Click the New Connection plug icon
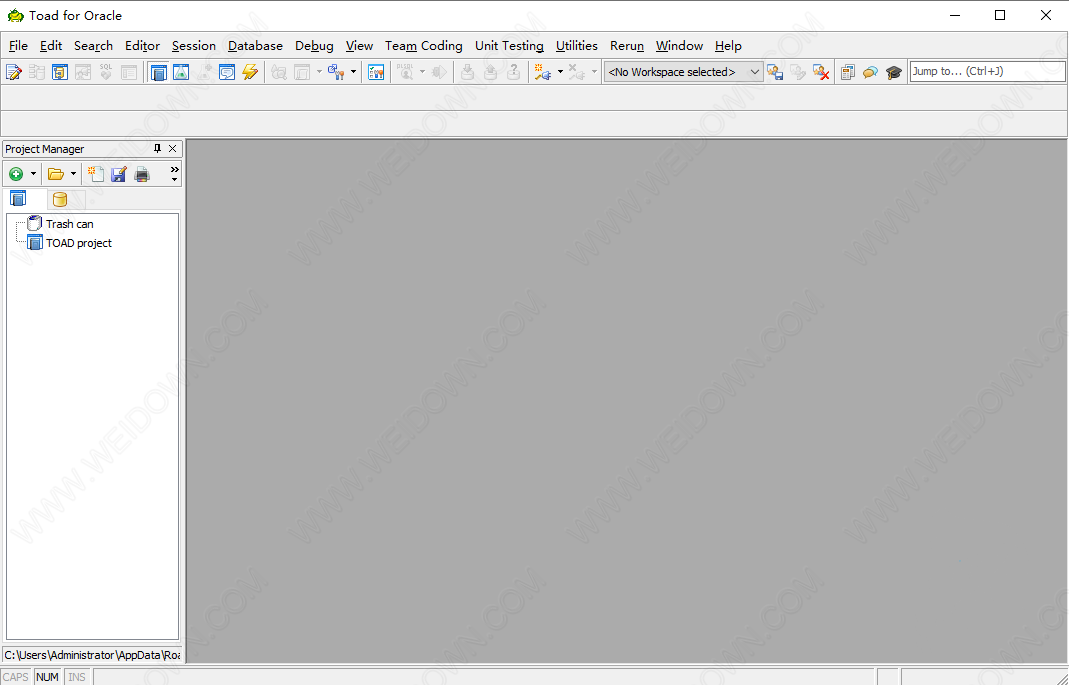This screenshot has height=685, width=1069. tap(543, 72)
